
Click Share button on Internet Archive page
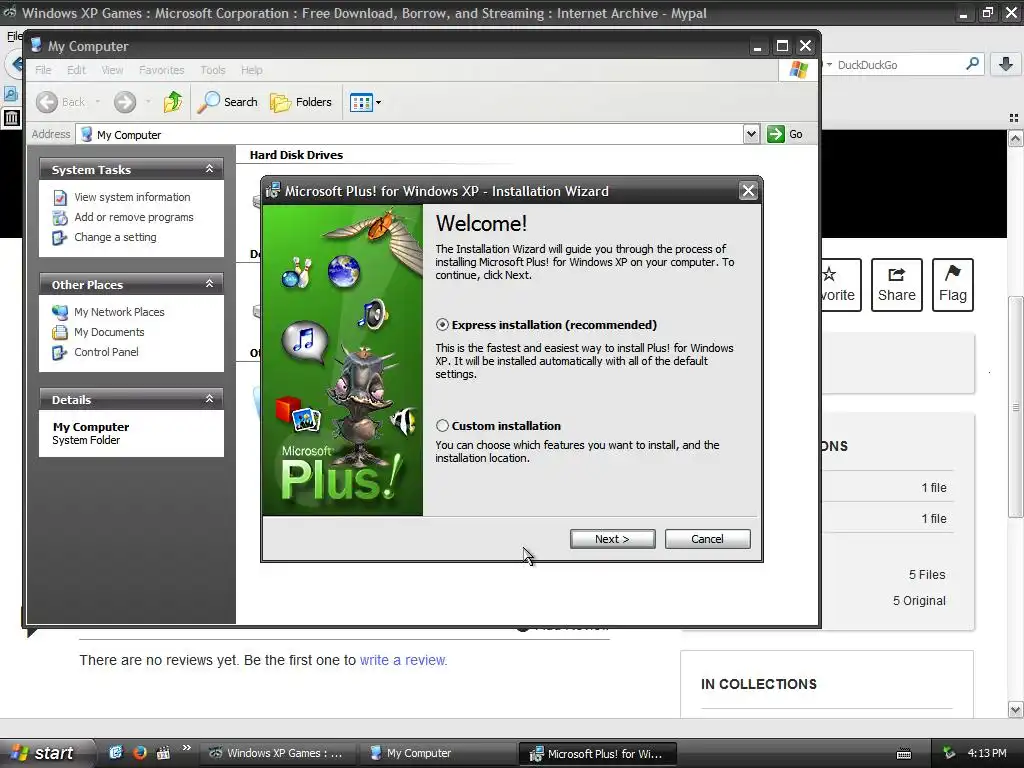896,285
